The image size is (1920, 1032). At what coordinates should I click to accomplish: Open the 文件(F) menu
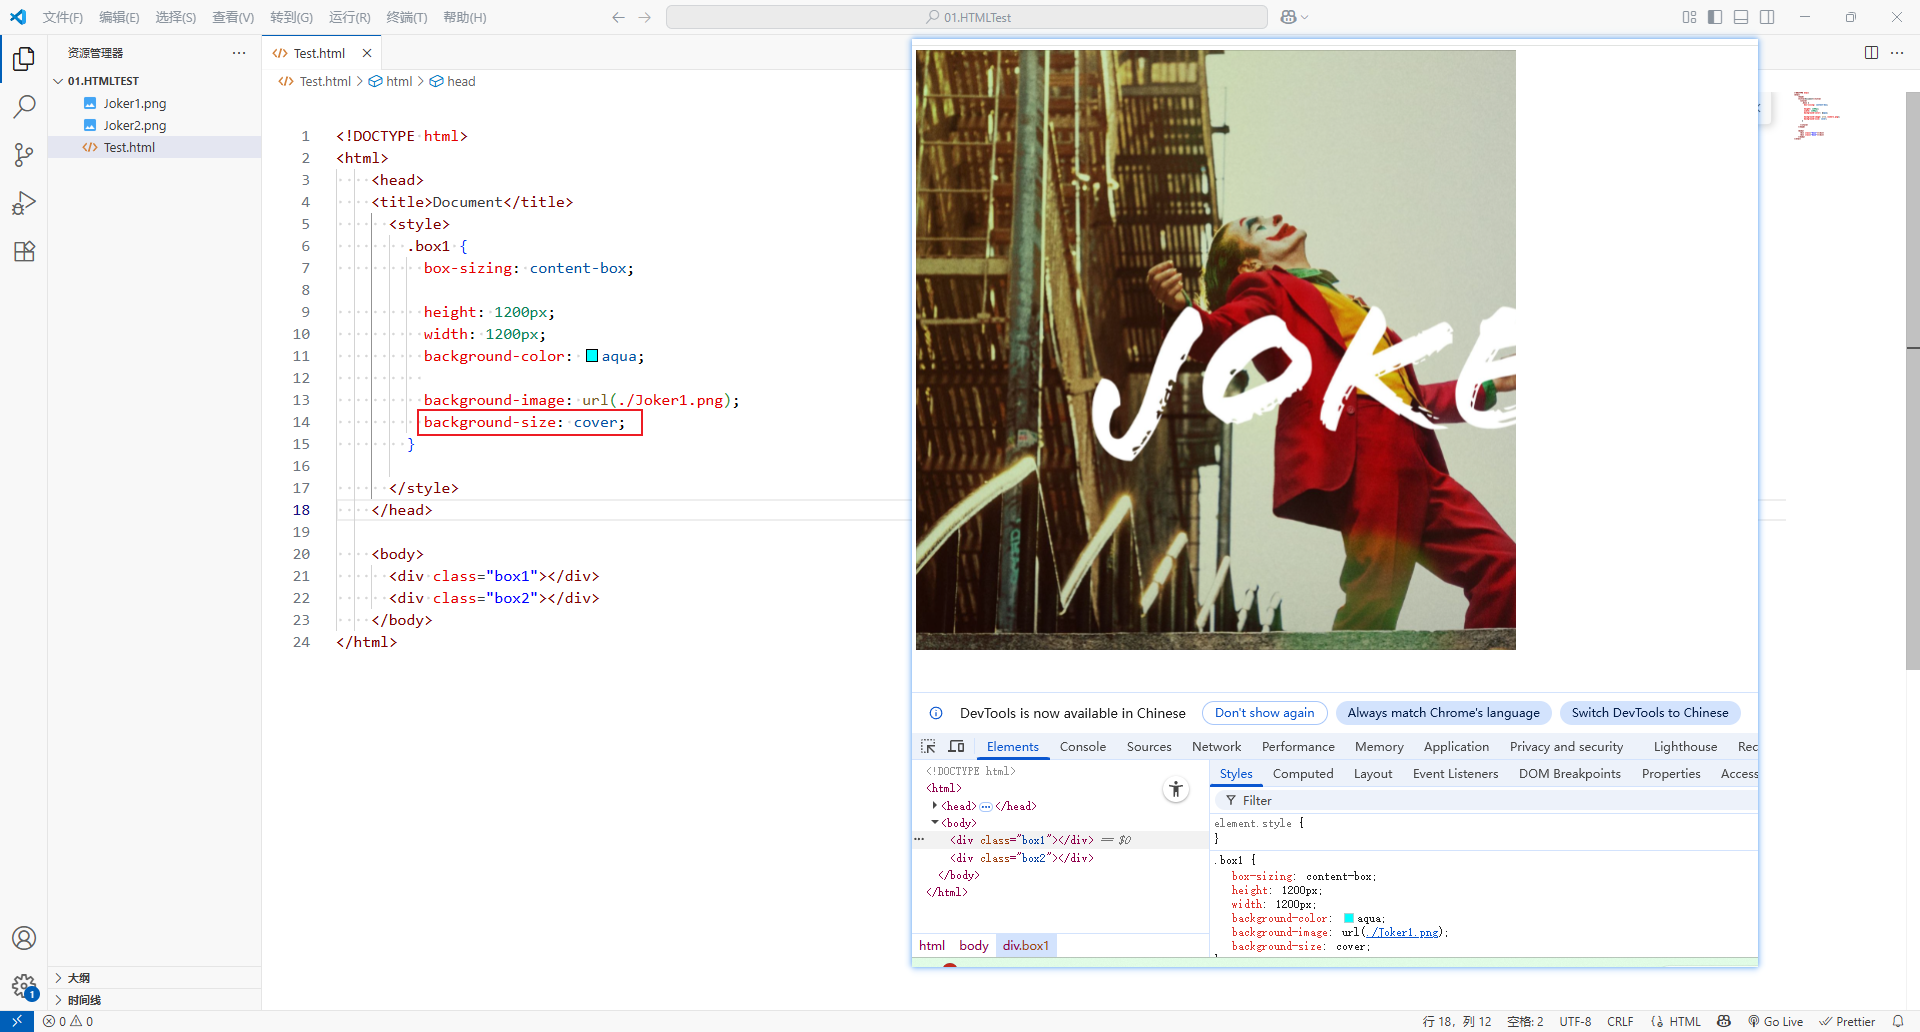point(63,17)
